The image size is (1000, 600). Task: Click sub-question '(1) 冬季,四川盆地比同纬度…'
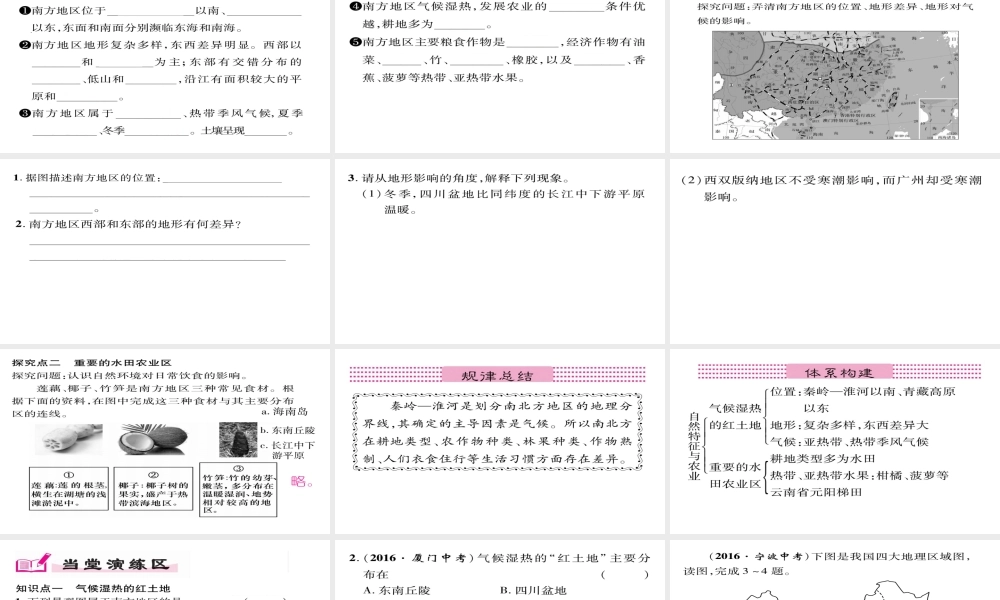(503, 201)
